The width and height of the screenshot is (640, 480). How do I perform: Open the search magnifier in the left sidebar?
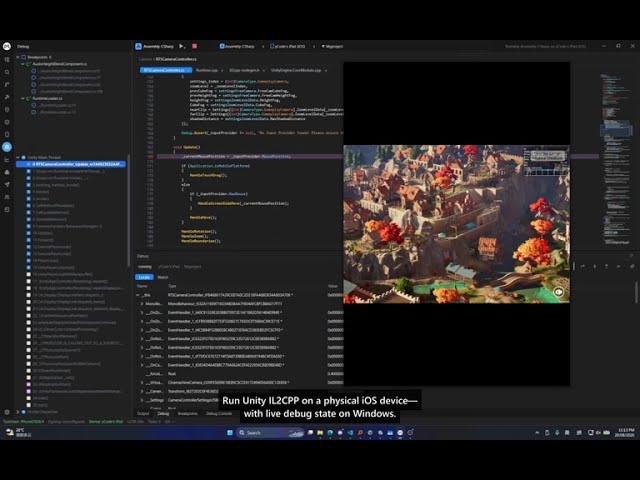(x=7, y=72)
